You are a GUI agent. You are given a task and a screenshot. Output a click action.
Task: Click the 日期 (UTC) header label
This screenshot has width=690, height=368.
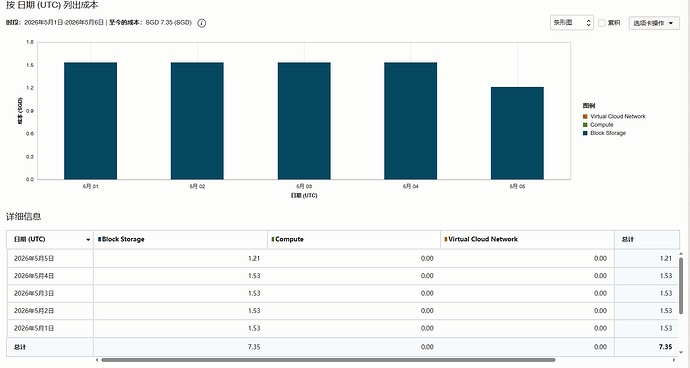click(x=29, y=239)
